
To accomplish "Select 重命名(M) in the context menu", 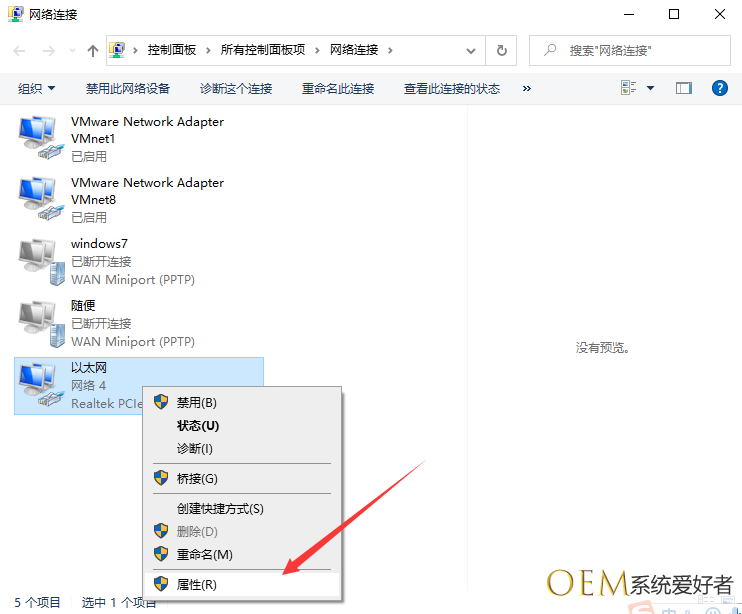I will click(204, 554).
